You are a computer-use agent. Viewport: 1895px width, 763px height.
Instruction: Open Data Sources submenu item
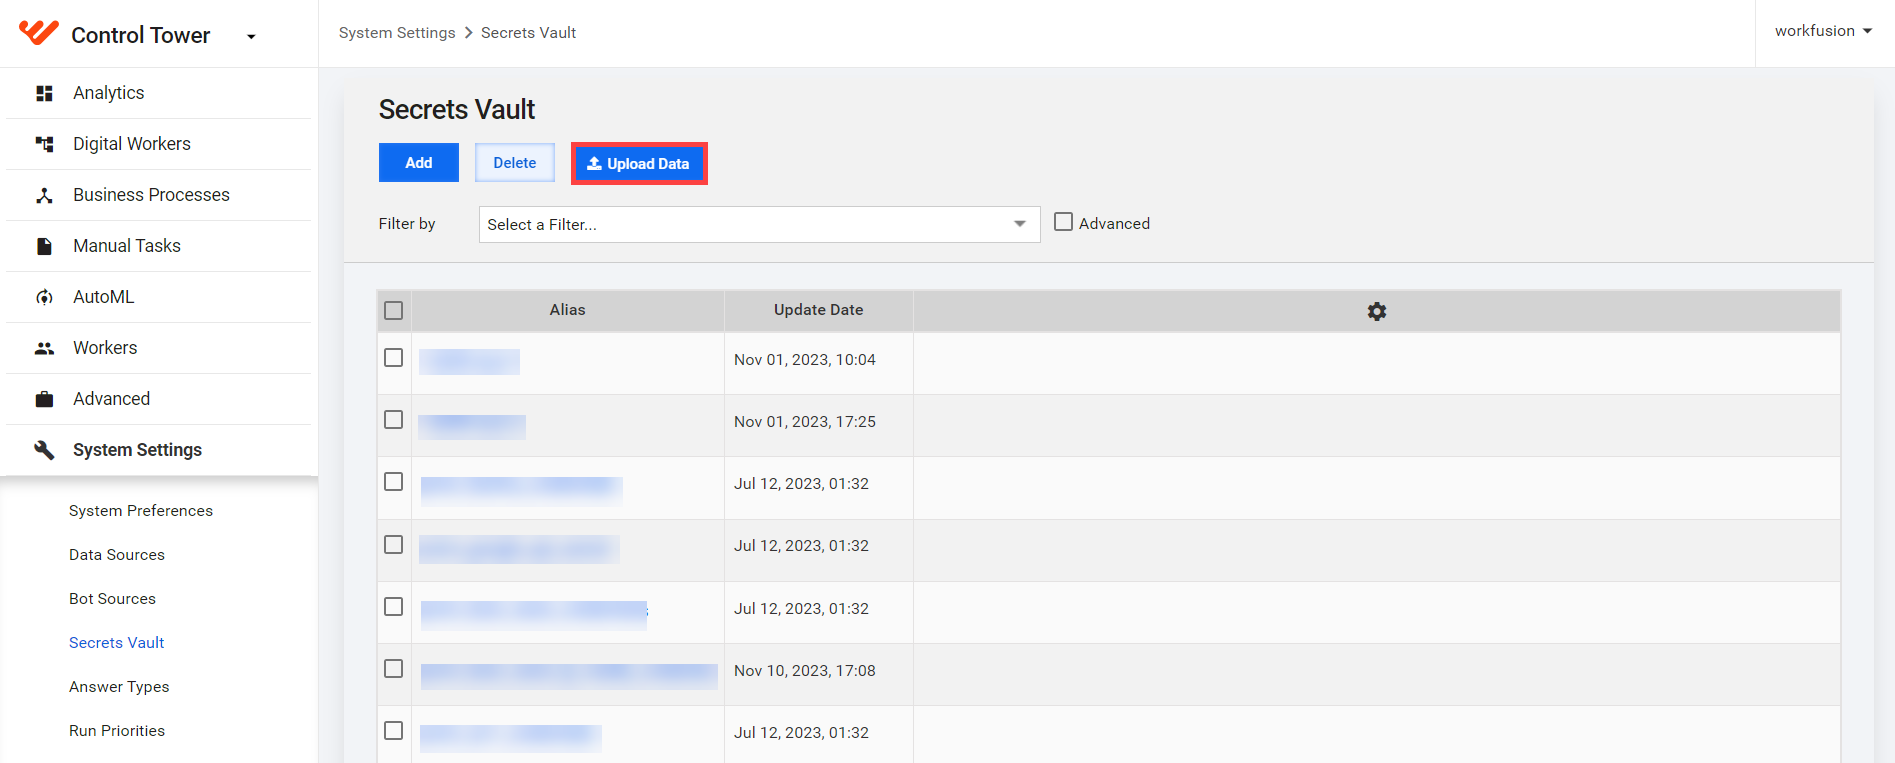[x=117, y=555]
